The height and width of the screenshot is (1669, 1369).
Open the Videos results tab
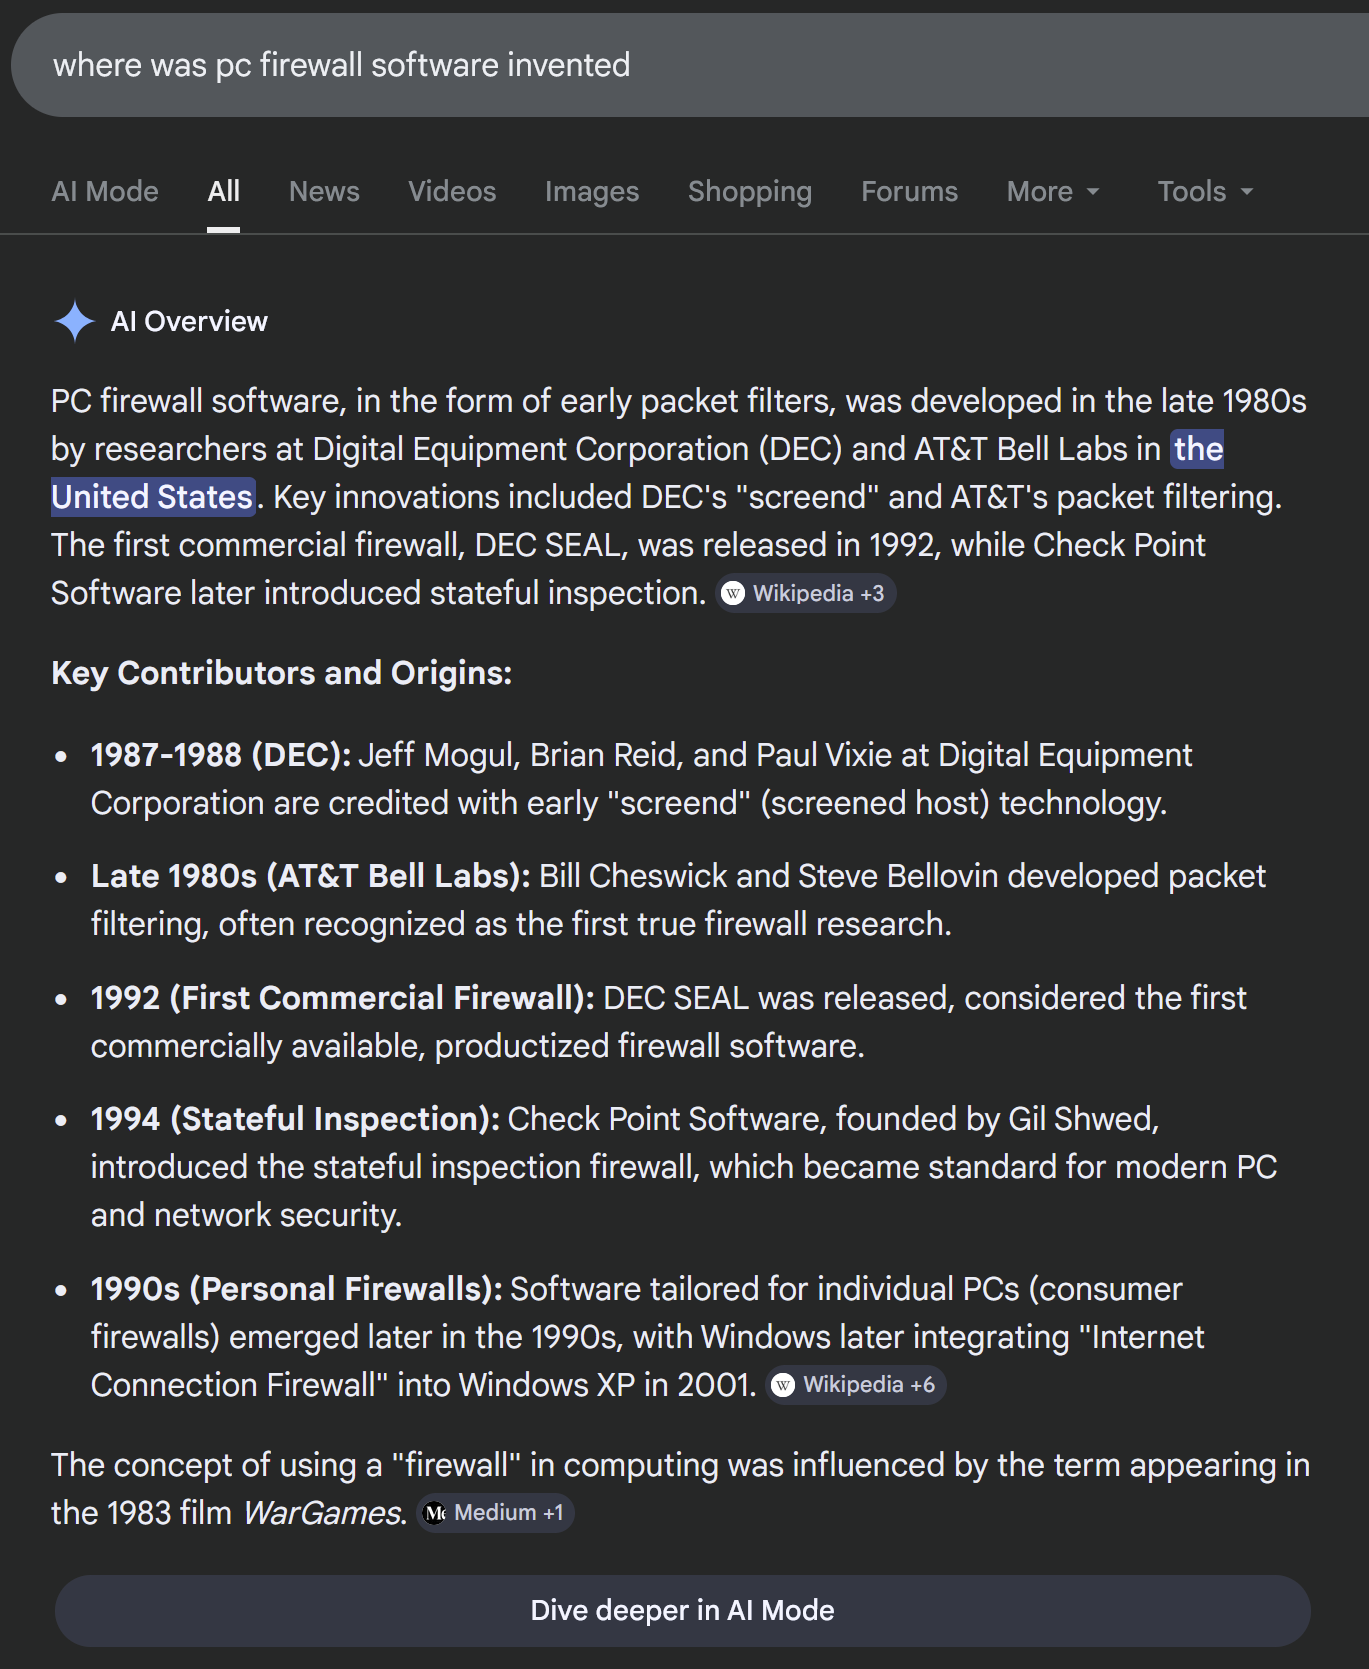[x=452, y=191]
